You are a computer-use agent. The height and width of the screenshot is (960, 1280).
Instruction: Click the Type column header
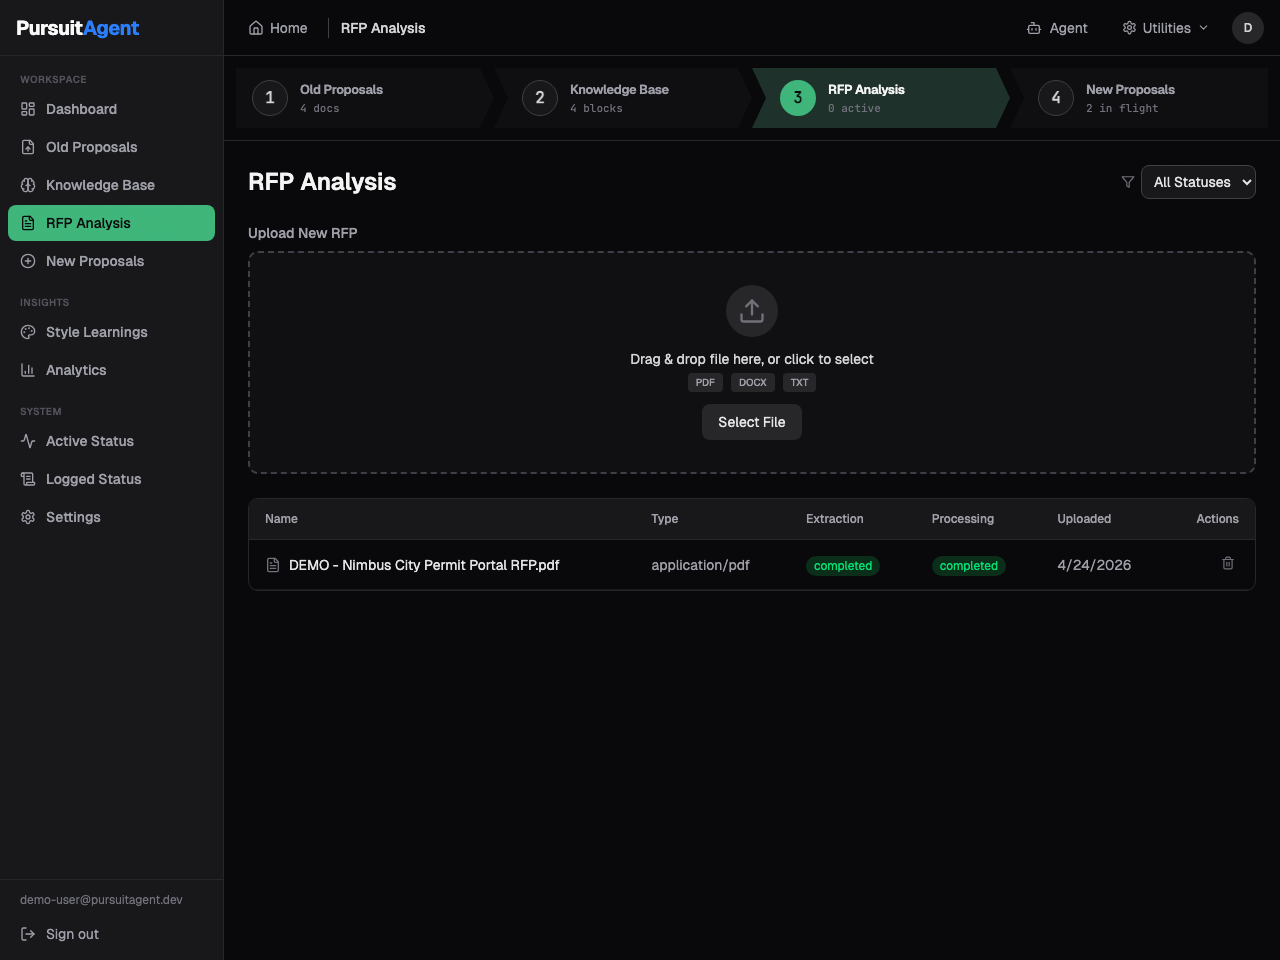tap(665, 519)
